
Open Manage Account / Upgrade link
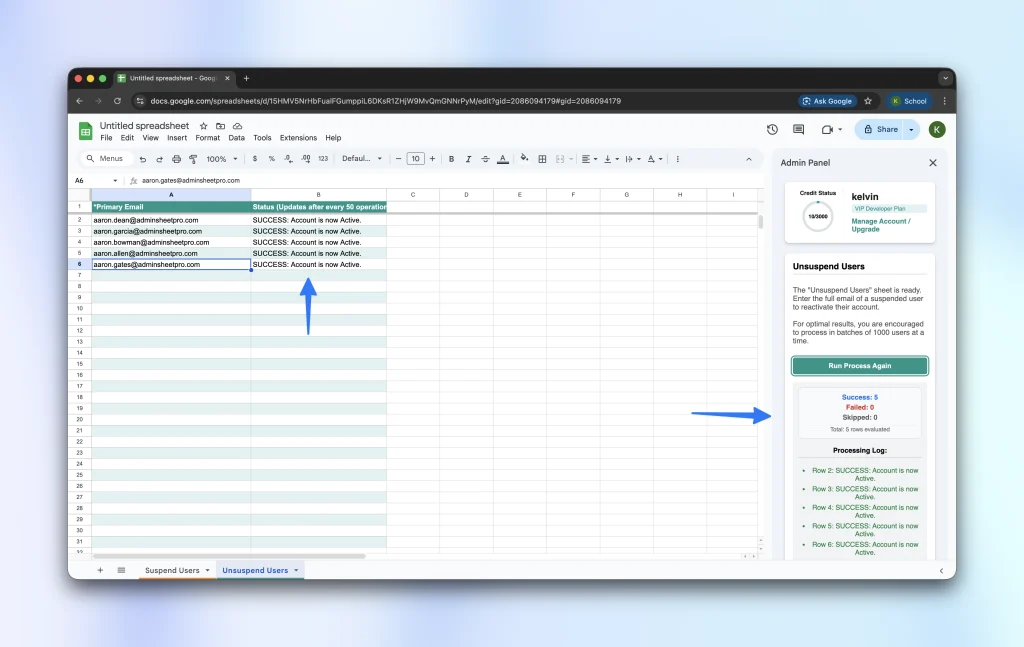coord(880,225)
